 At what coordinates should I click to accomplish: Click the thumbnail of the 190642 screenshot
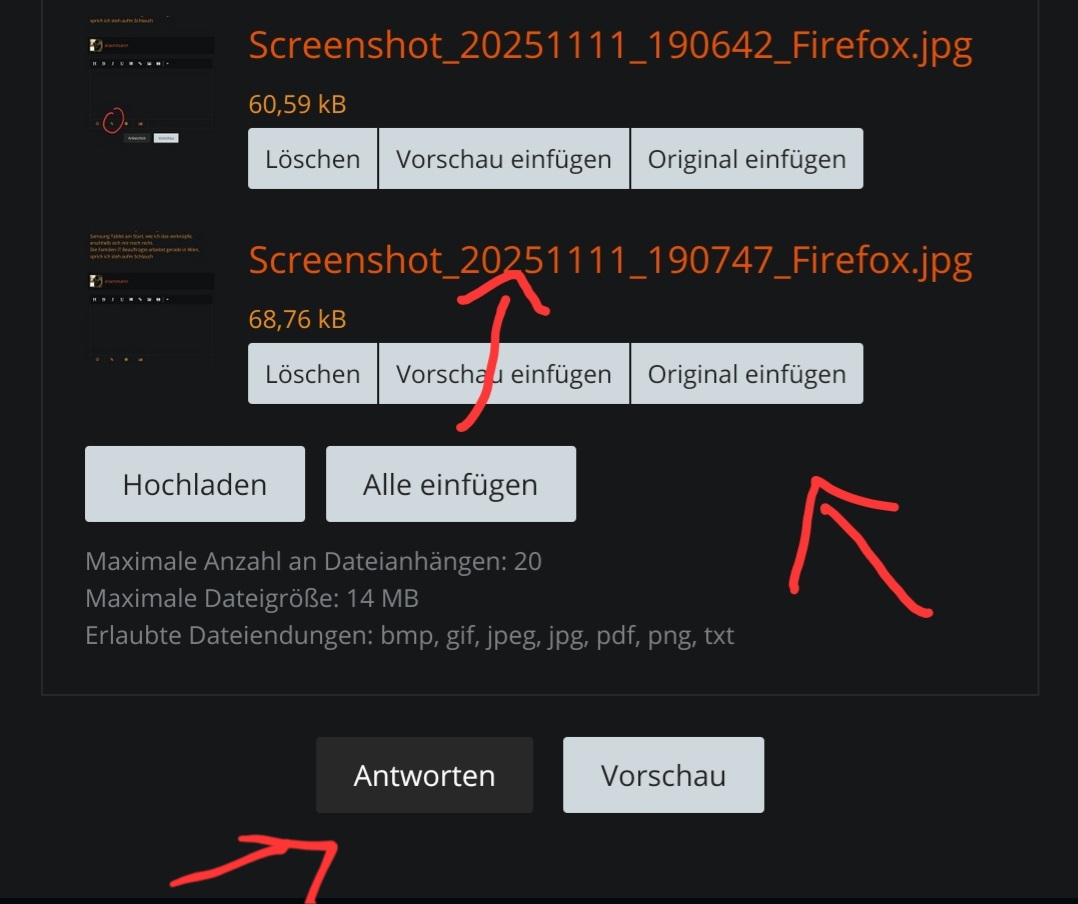[151, 79]
